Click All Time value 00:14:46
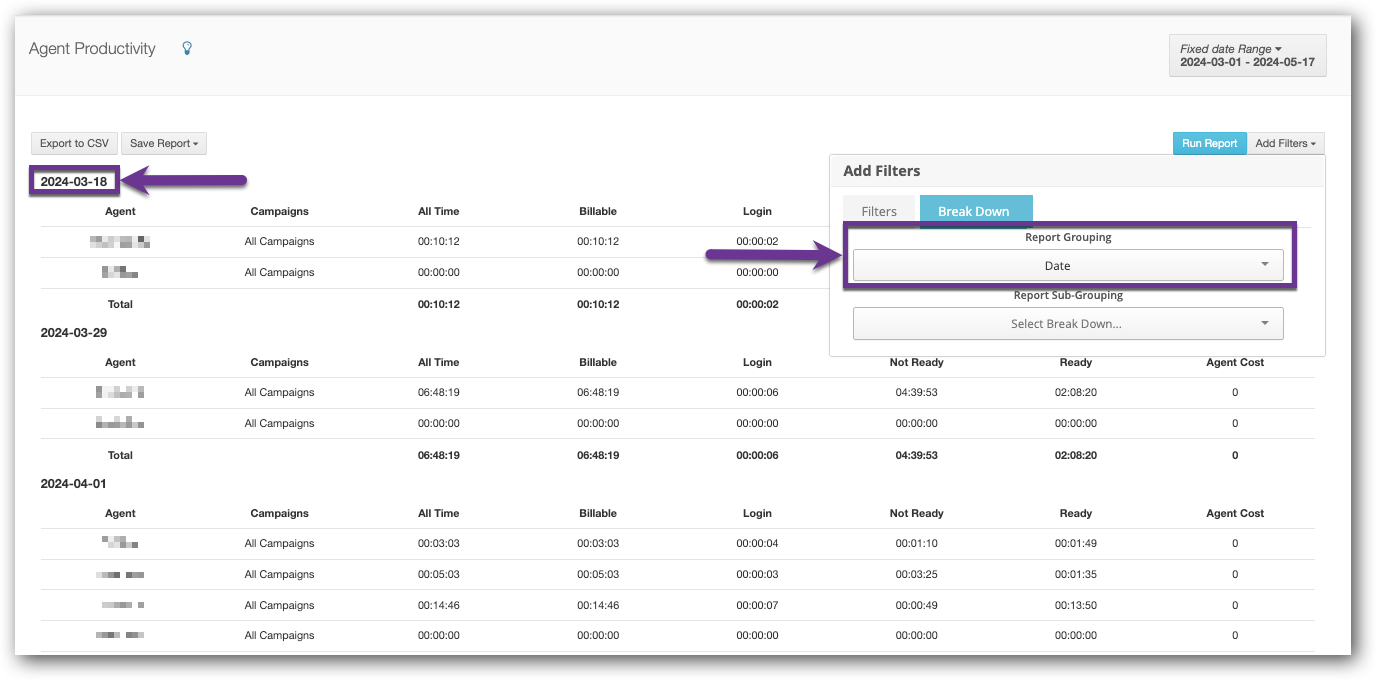This screenshot has height=680, width=1376. 439,605
